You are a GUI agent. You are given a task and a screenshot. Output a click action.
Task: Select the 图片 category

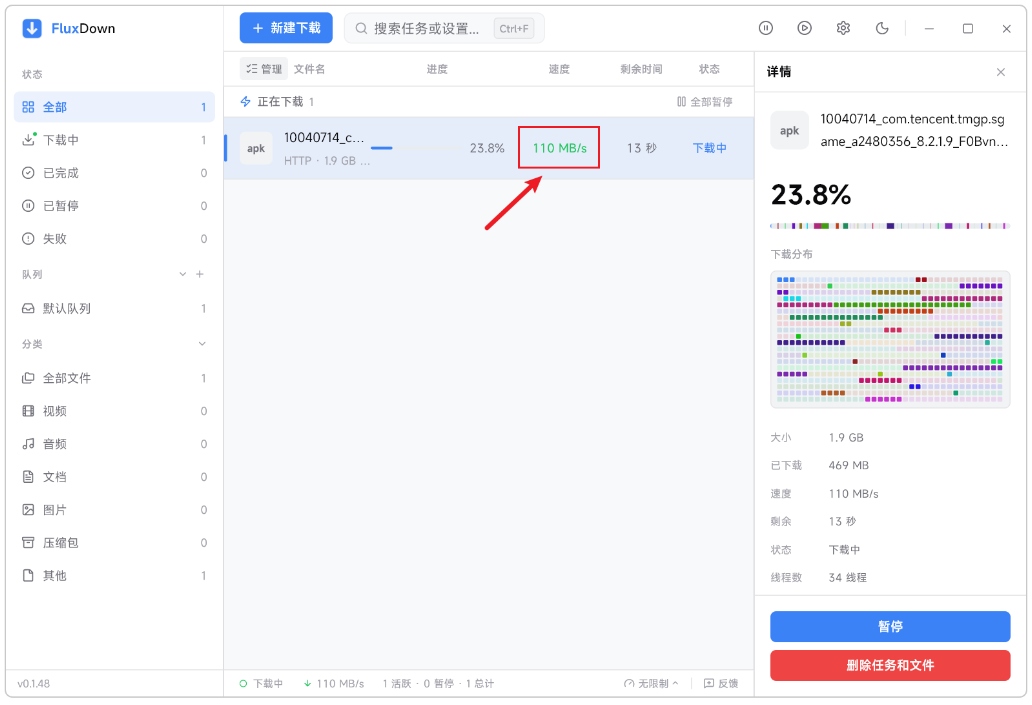[x=115, y=509]
